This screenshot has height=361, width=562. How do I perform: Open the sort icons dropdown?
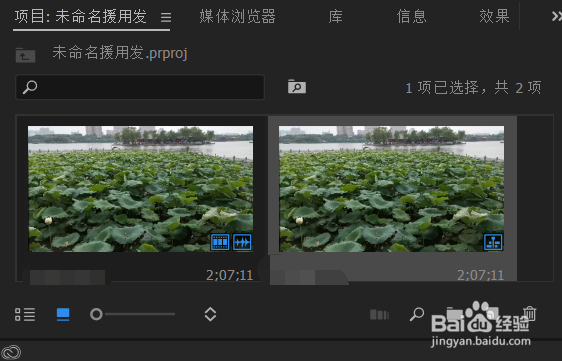pos(210,314)
